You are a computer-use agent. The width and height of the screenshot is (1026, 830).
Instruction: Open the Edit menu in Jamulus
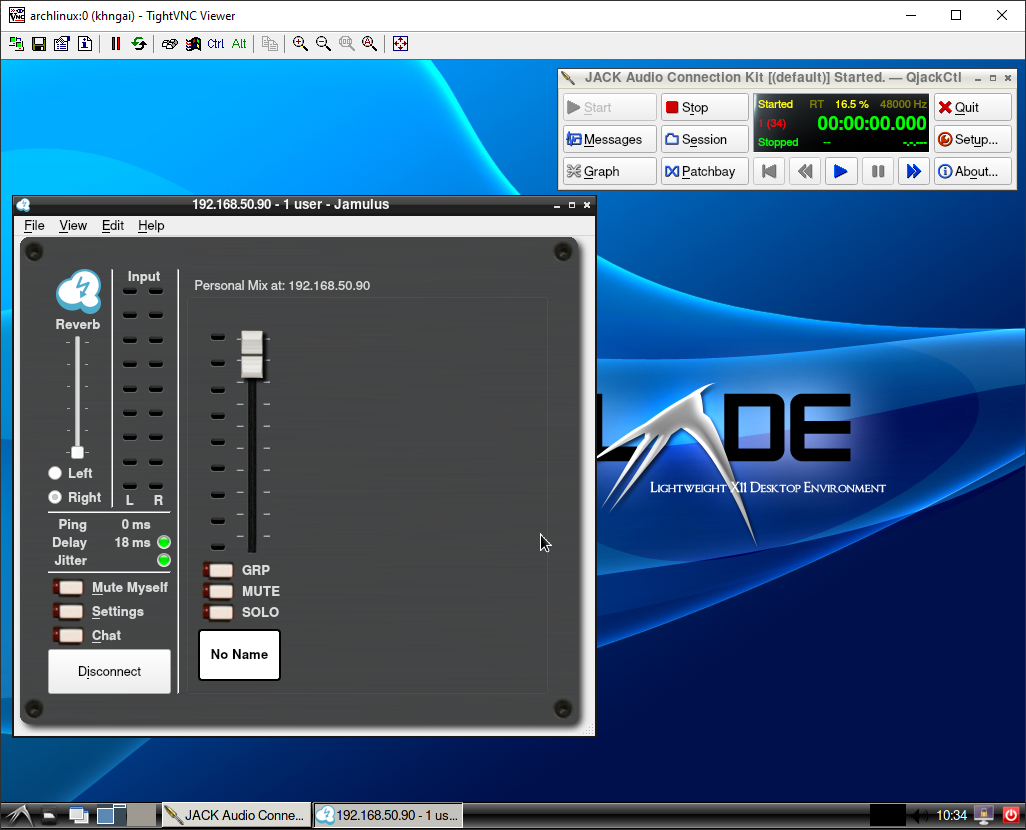(113, 226)
